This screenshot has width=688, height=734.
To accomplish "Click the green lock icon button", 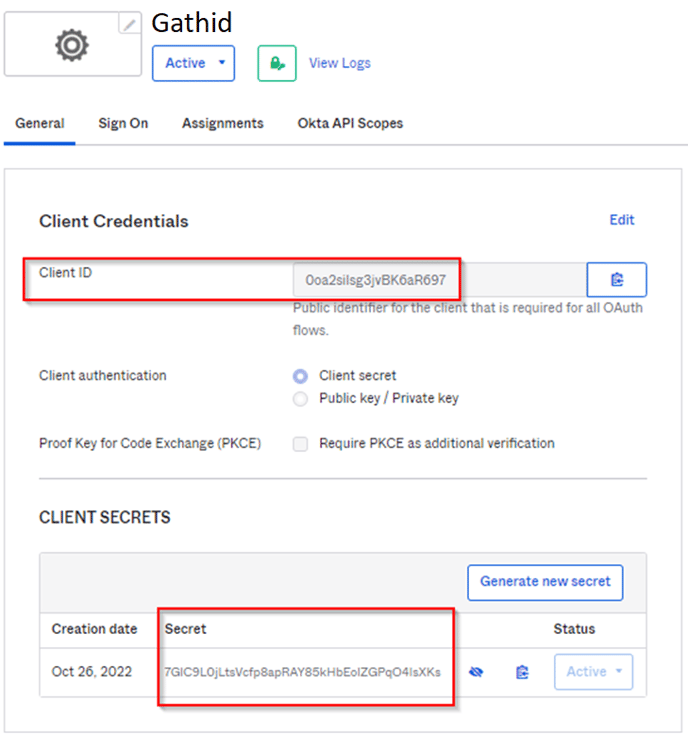I will [276, 63].
